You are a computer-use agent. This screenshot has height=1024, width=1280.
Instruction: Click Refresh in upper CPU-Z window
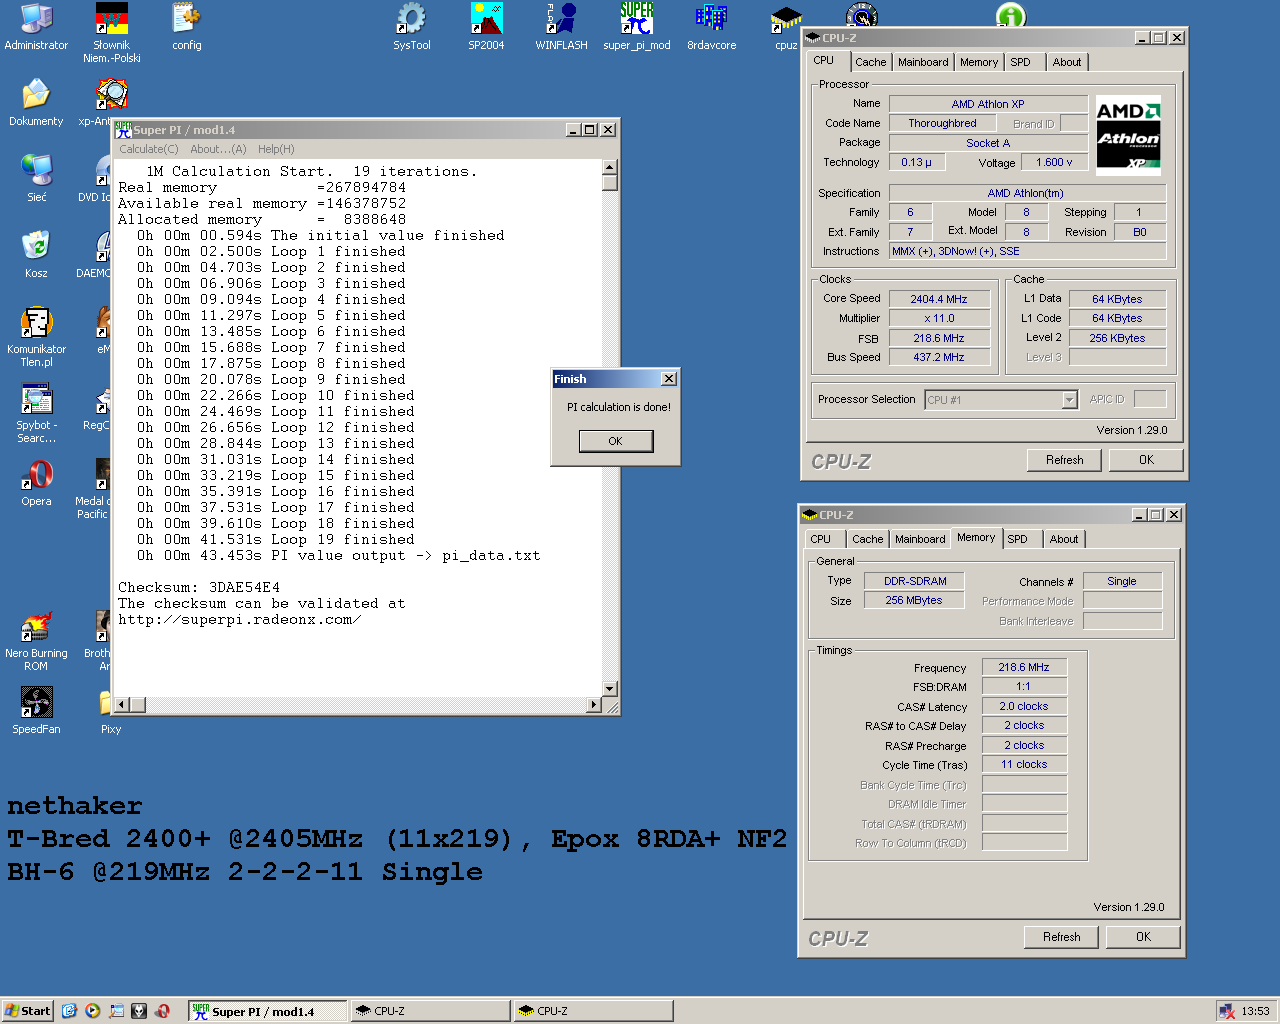1065,460
